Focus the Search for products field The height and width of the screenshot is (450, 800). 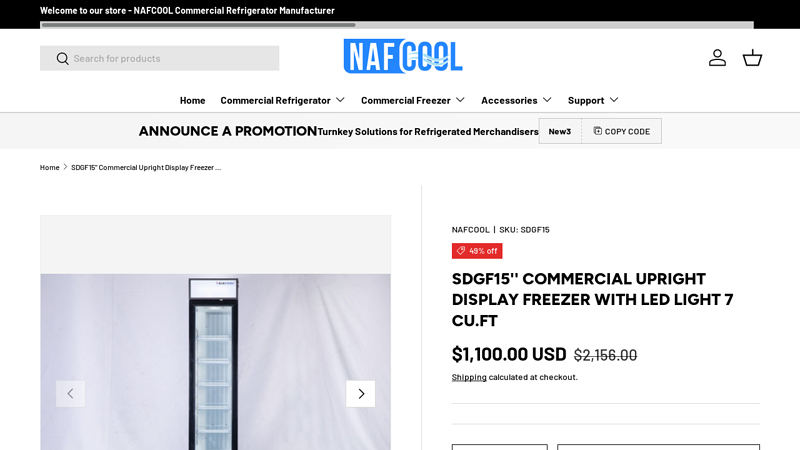[x=172, y=58]
